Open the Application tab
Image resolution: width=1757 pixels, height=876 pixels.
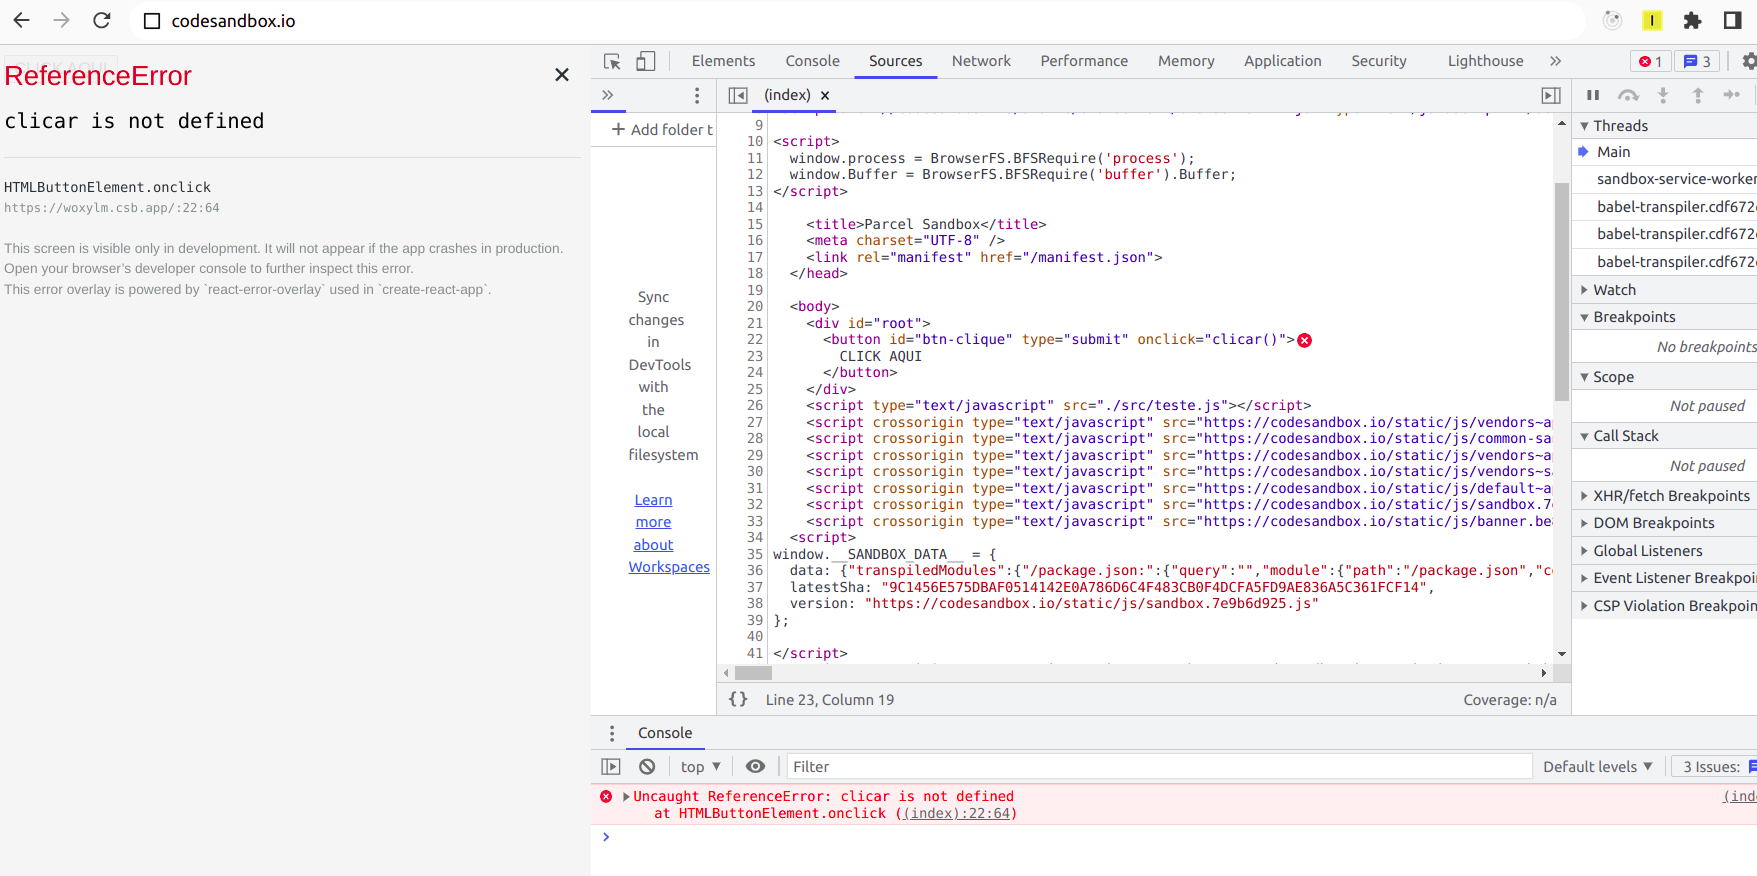(1282, 61)
